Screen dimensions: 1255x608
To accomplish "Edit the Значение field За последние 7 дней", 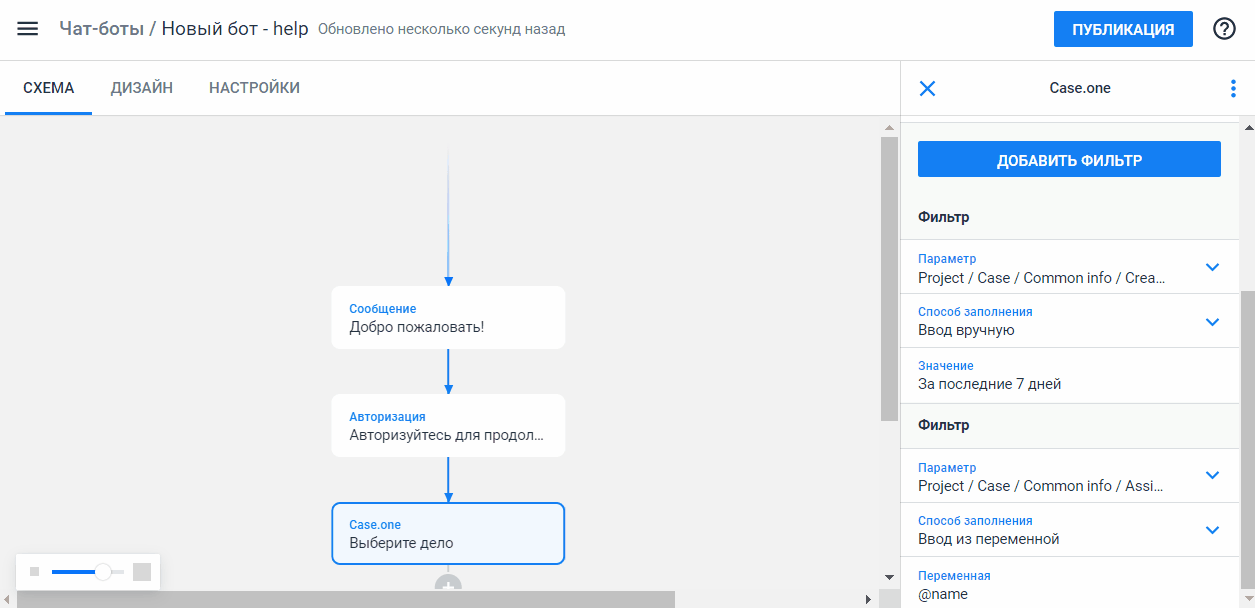I will pyautogui.click(x=1069, y=375).
